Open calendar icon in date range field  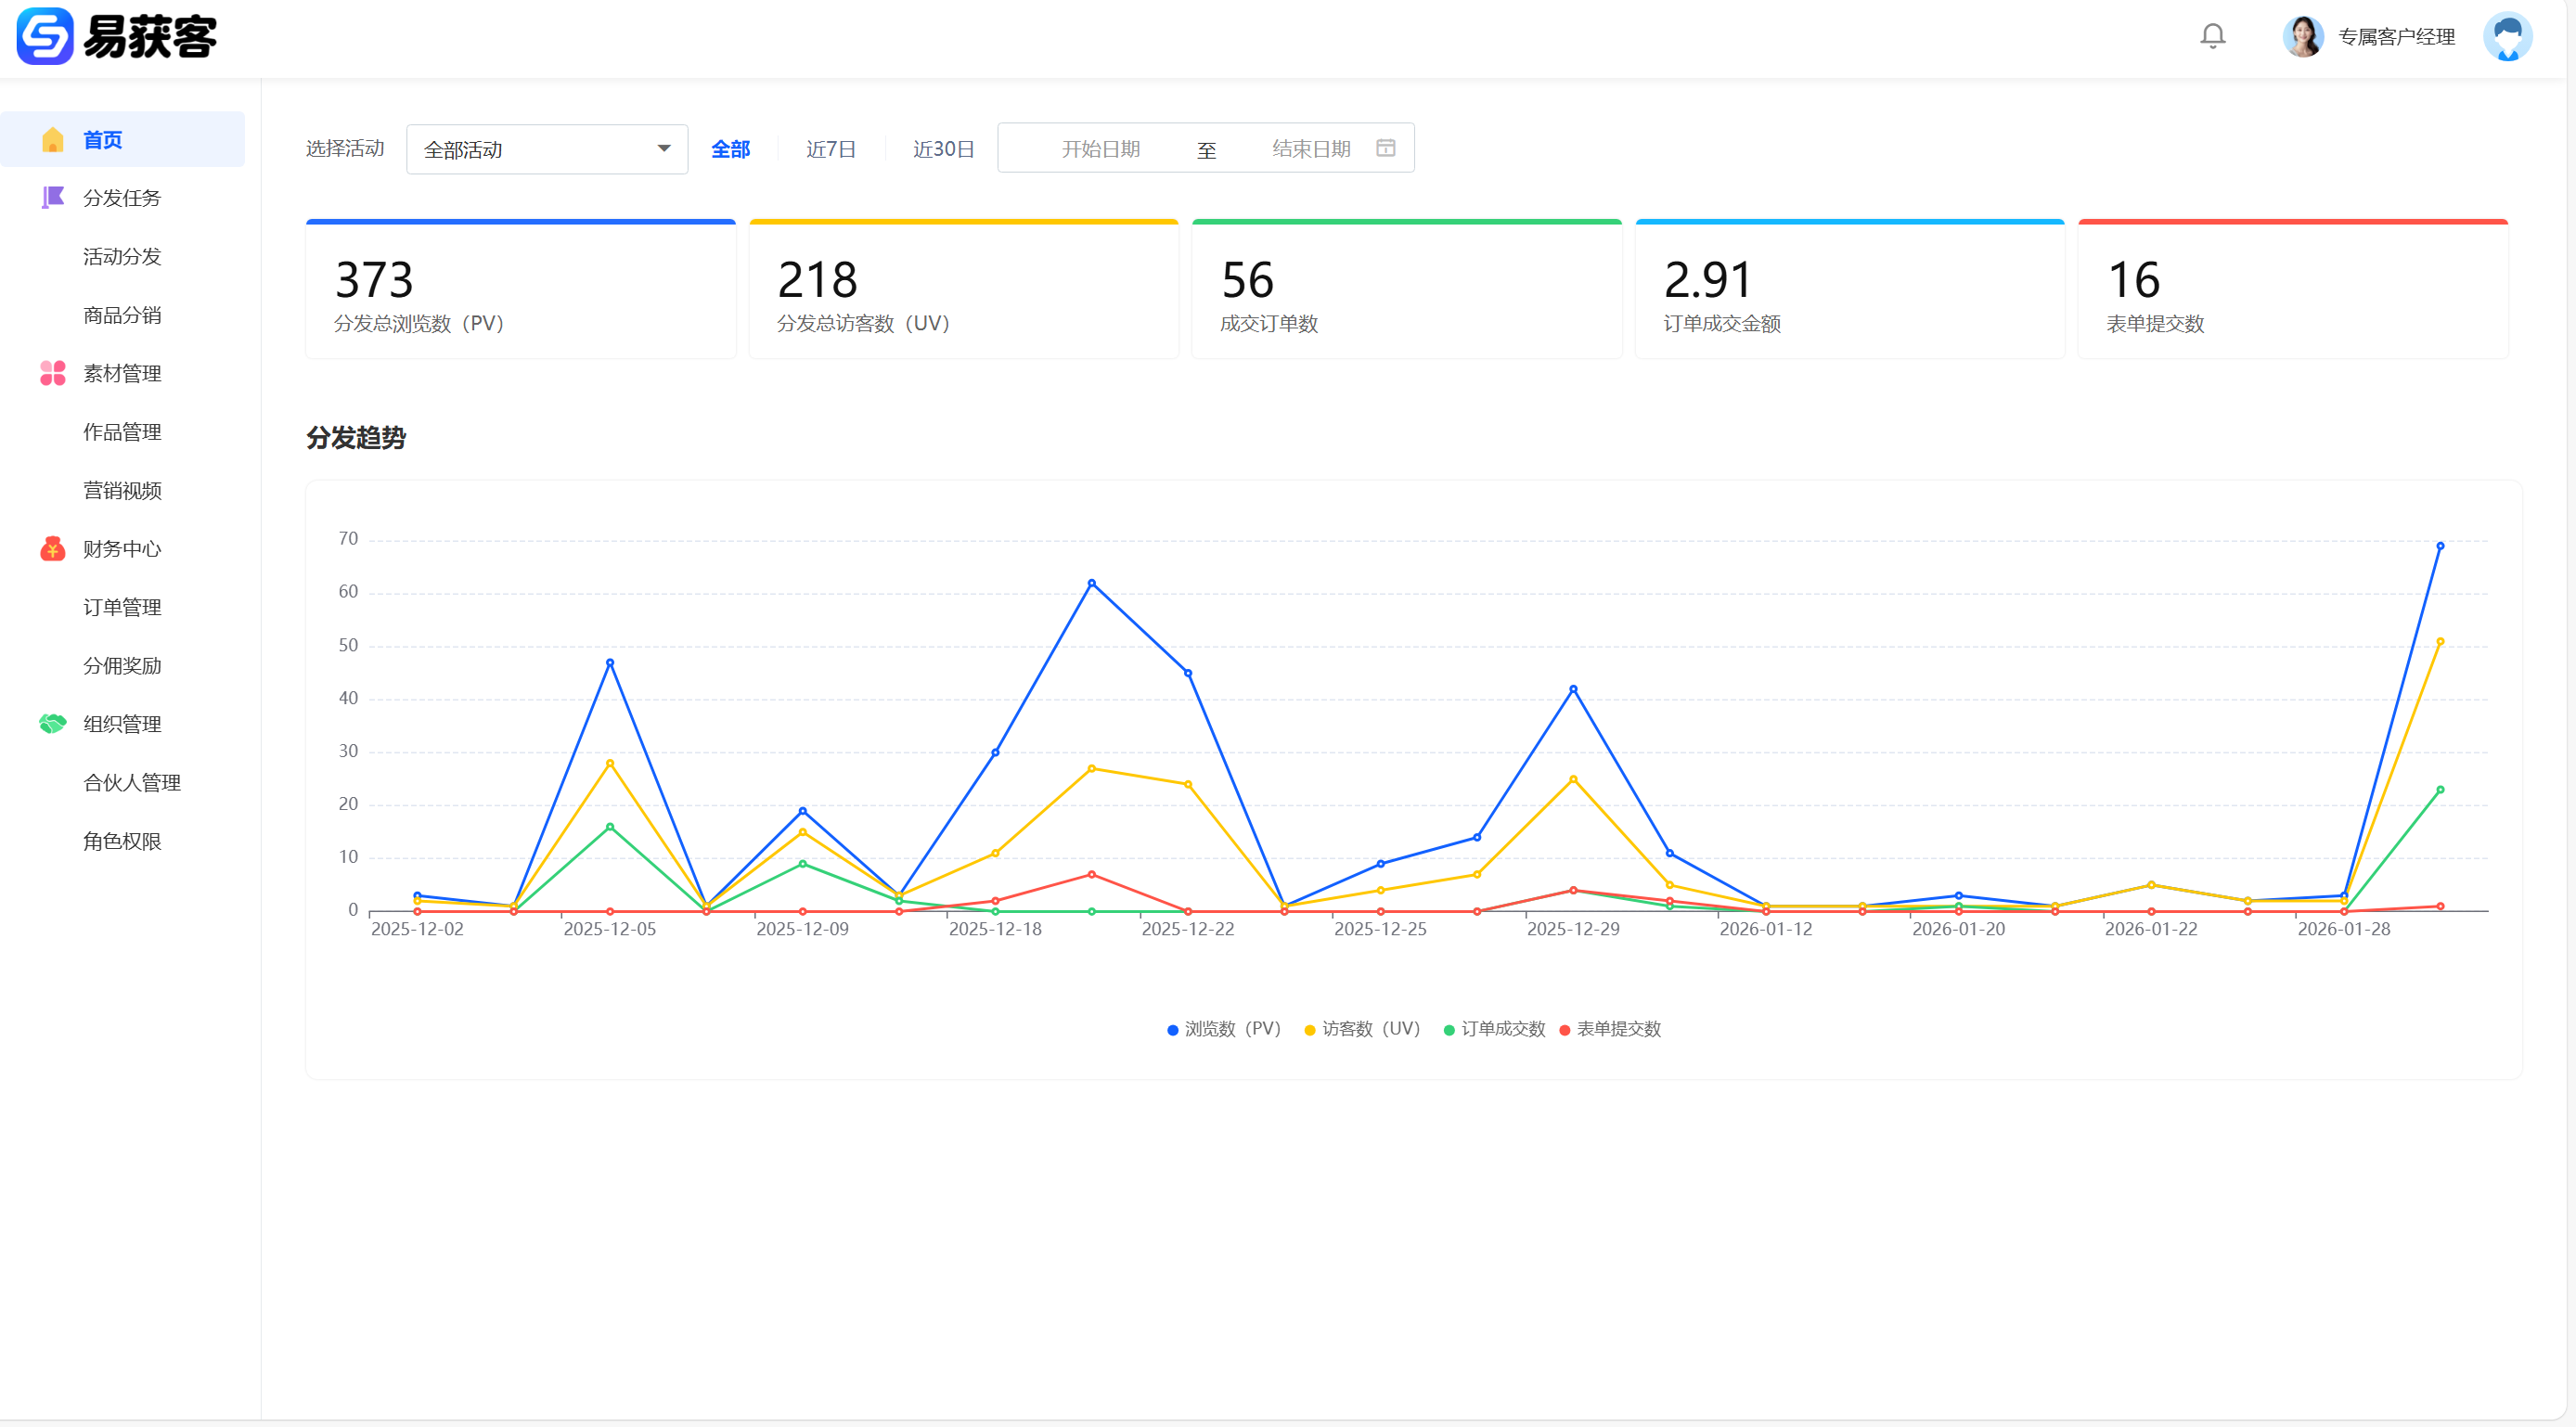click(x=1385, y=148)
